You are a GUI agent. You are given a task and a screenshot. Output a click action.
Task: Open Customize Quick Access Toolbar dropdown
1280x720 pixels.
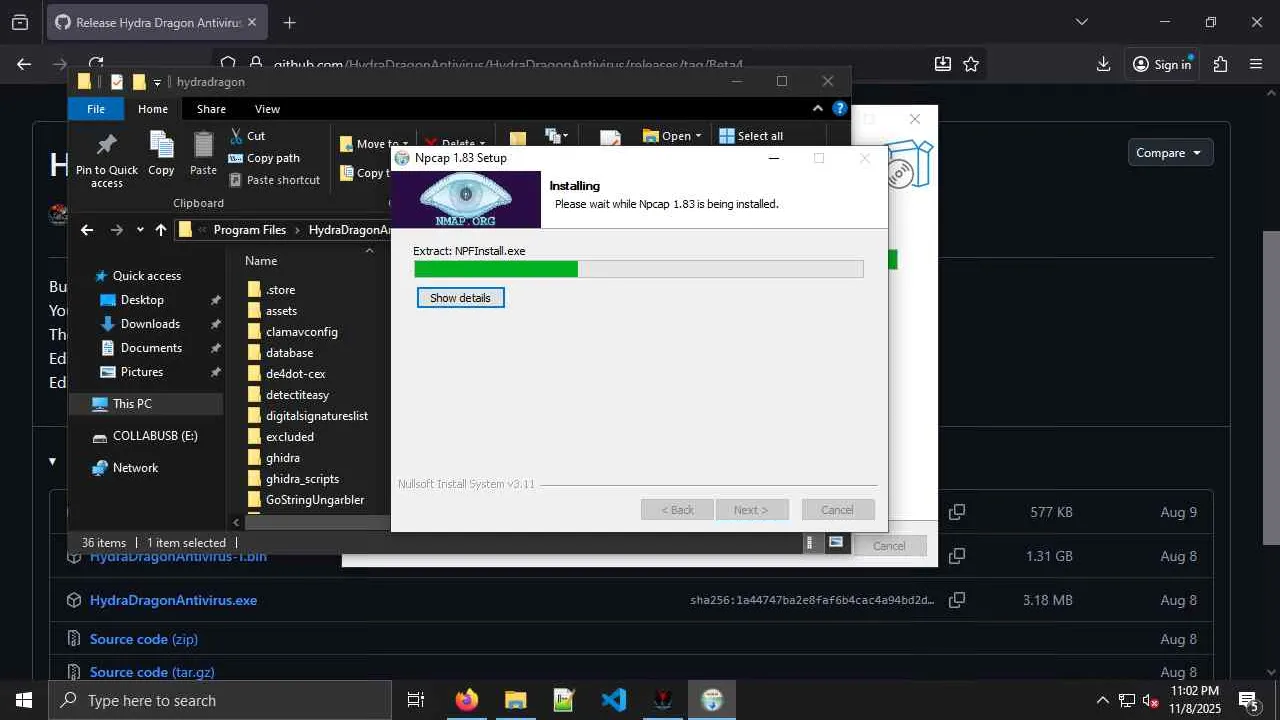point(157,82)
